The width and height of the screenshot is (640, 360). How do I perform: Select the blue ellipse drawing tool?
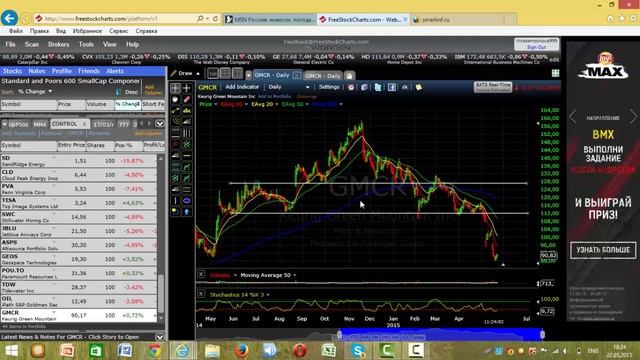pyautogui.click(x=187, y=200)
